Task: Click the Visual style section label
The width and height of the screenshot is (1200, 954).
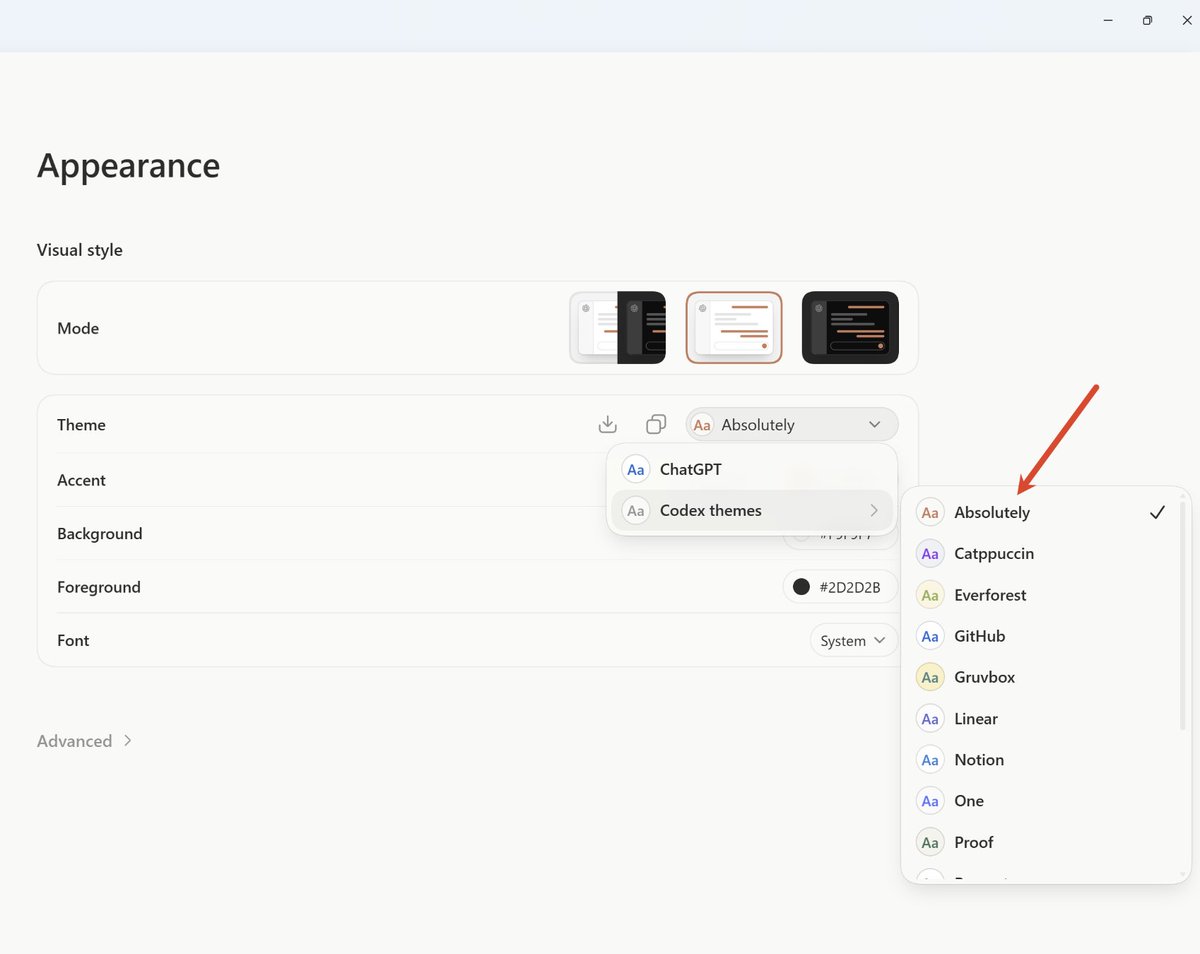Action: (x=80, y=250)
